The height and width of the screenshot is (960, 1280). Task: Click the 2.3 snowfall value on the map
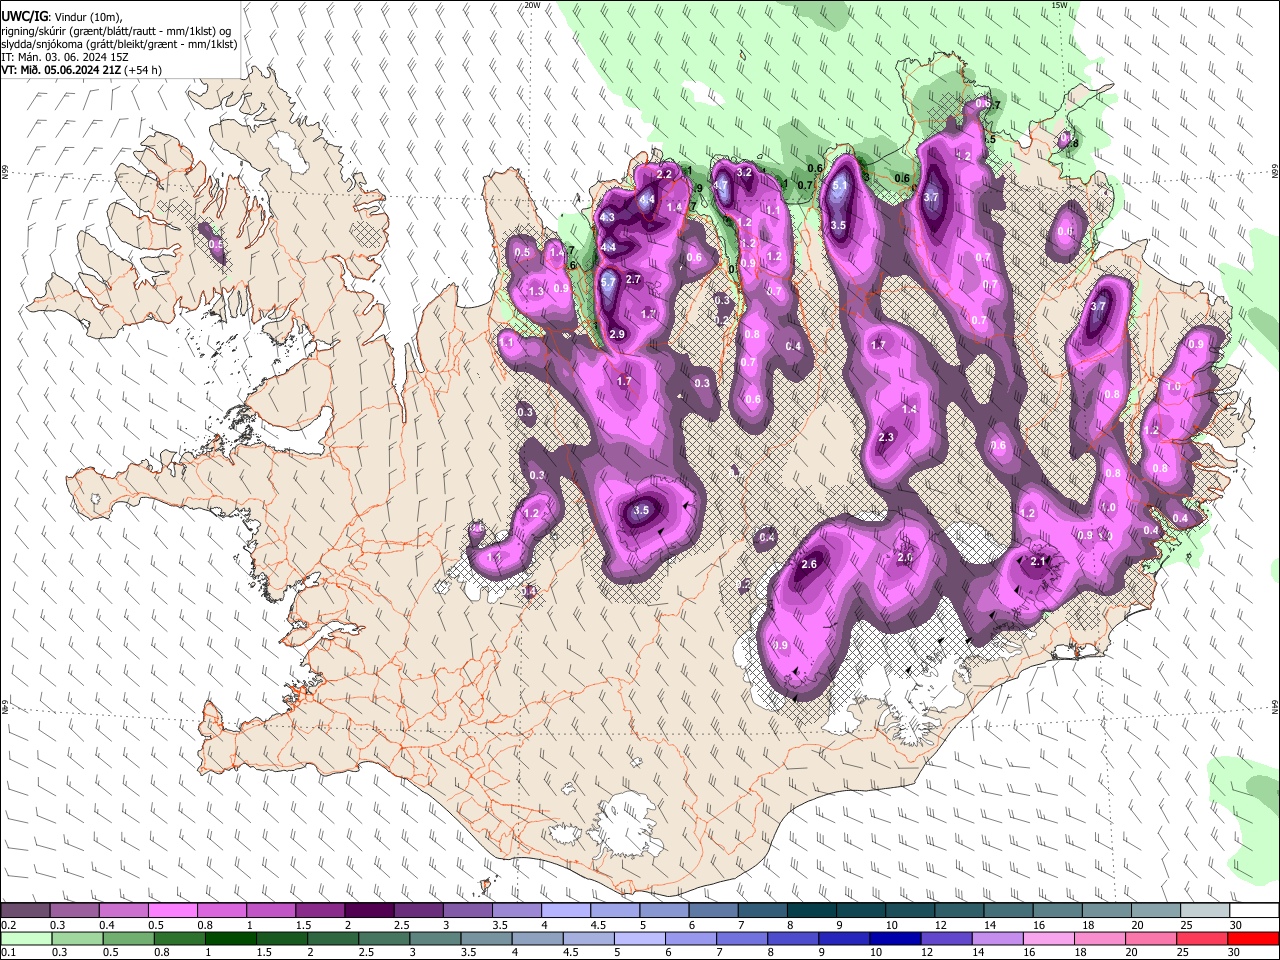(886, 437)
